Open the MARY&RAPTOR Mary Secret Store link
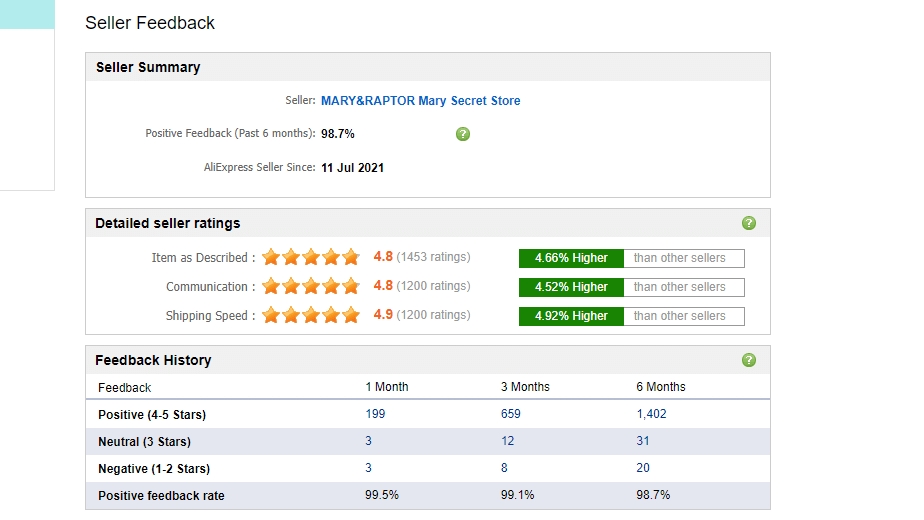Image resolution: width=924 pixels, height=520 pixels. coord(420,101)
